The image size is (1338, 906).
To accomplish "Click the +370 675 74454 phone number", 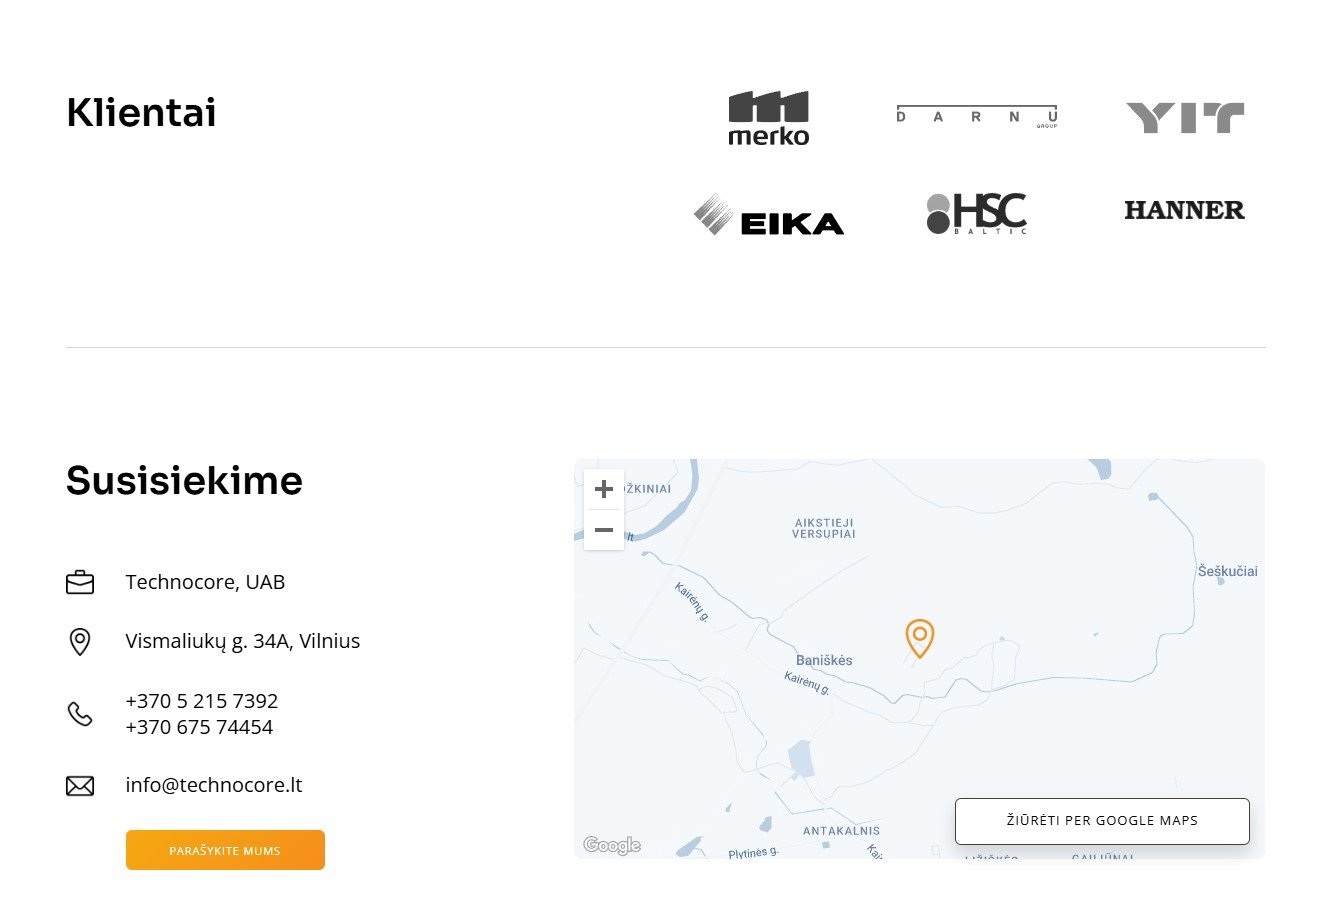I will 199,727.
